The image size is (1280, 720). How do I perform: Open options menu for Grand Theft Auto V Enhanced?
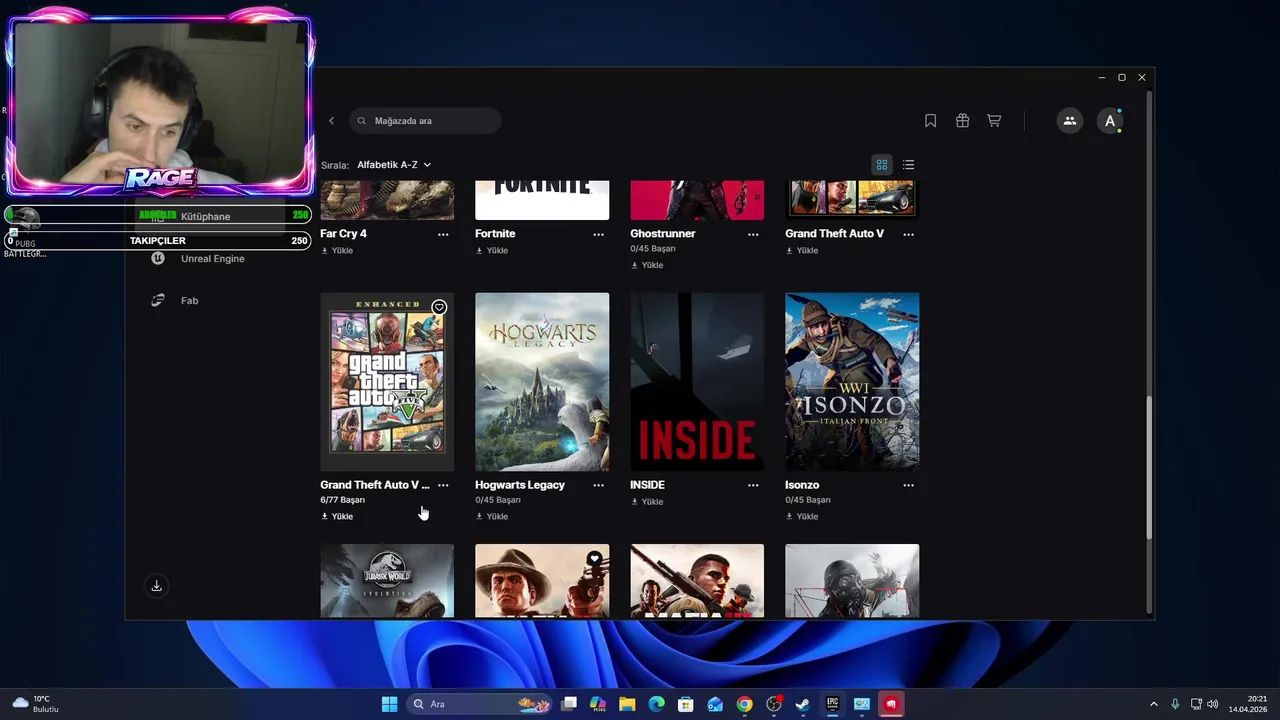tap(443, 485)
